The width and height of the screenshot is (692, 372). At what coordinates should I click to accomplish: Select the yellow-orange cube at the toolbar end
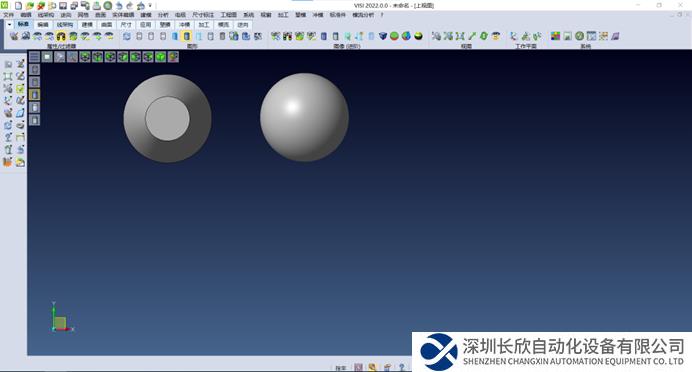tap(173, 56)
